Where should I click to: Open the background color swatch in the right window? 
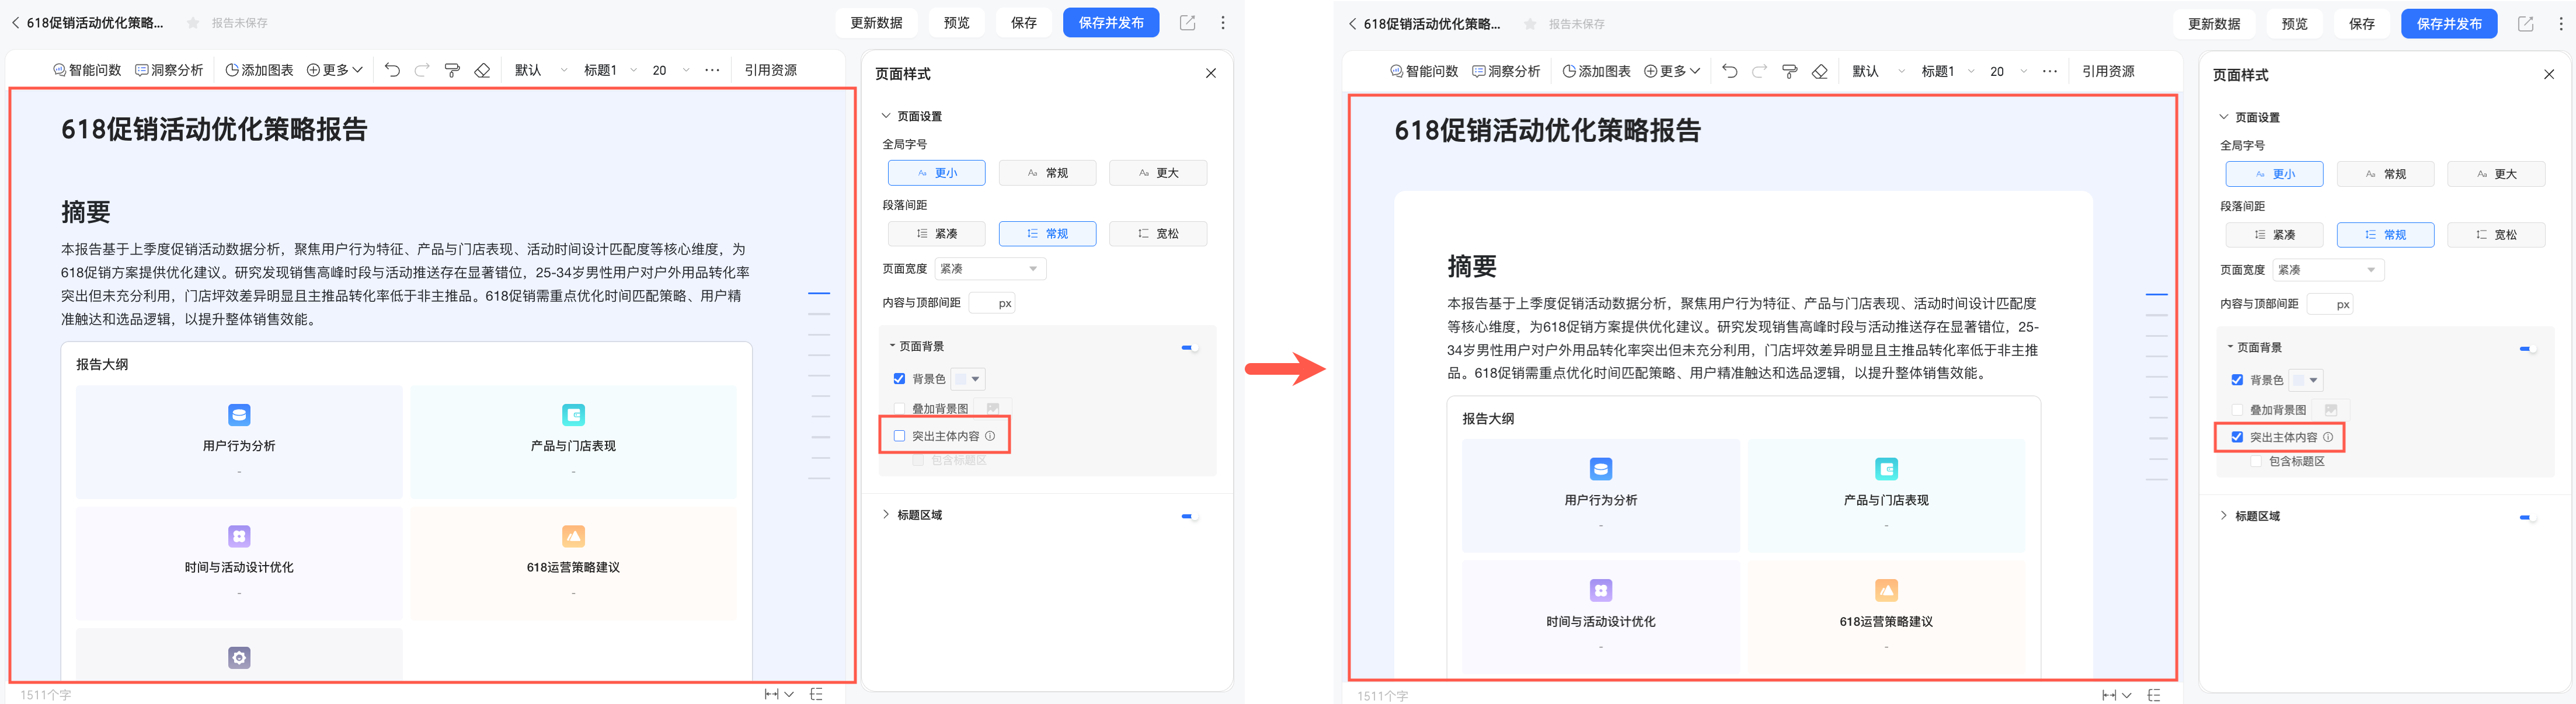pos(2305,380)
